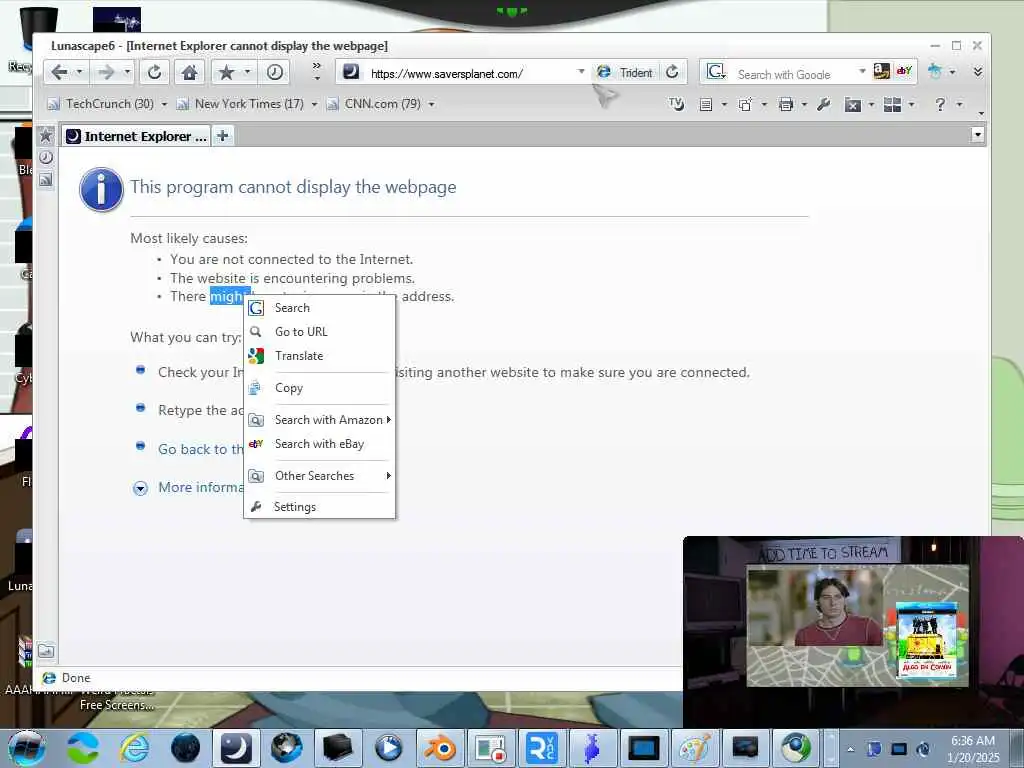Screen dimensions: 1024x768
Task: Switch to the Internet Explorer tab
Action: pyautogui.click(x=136, y=136)
